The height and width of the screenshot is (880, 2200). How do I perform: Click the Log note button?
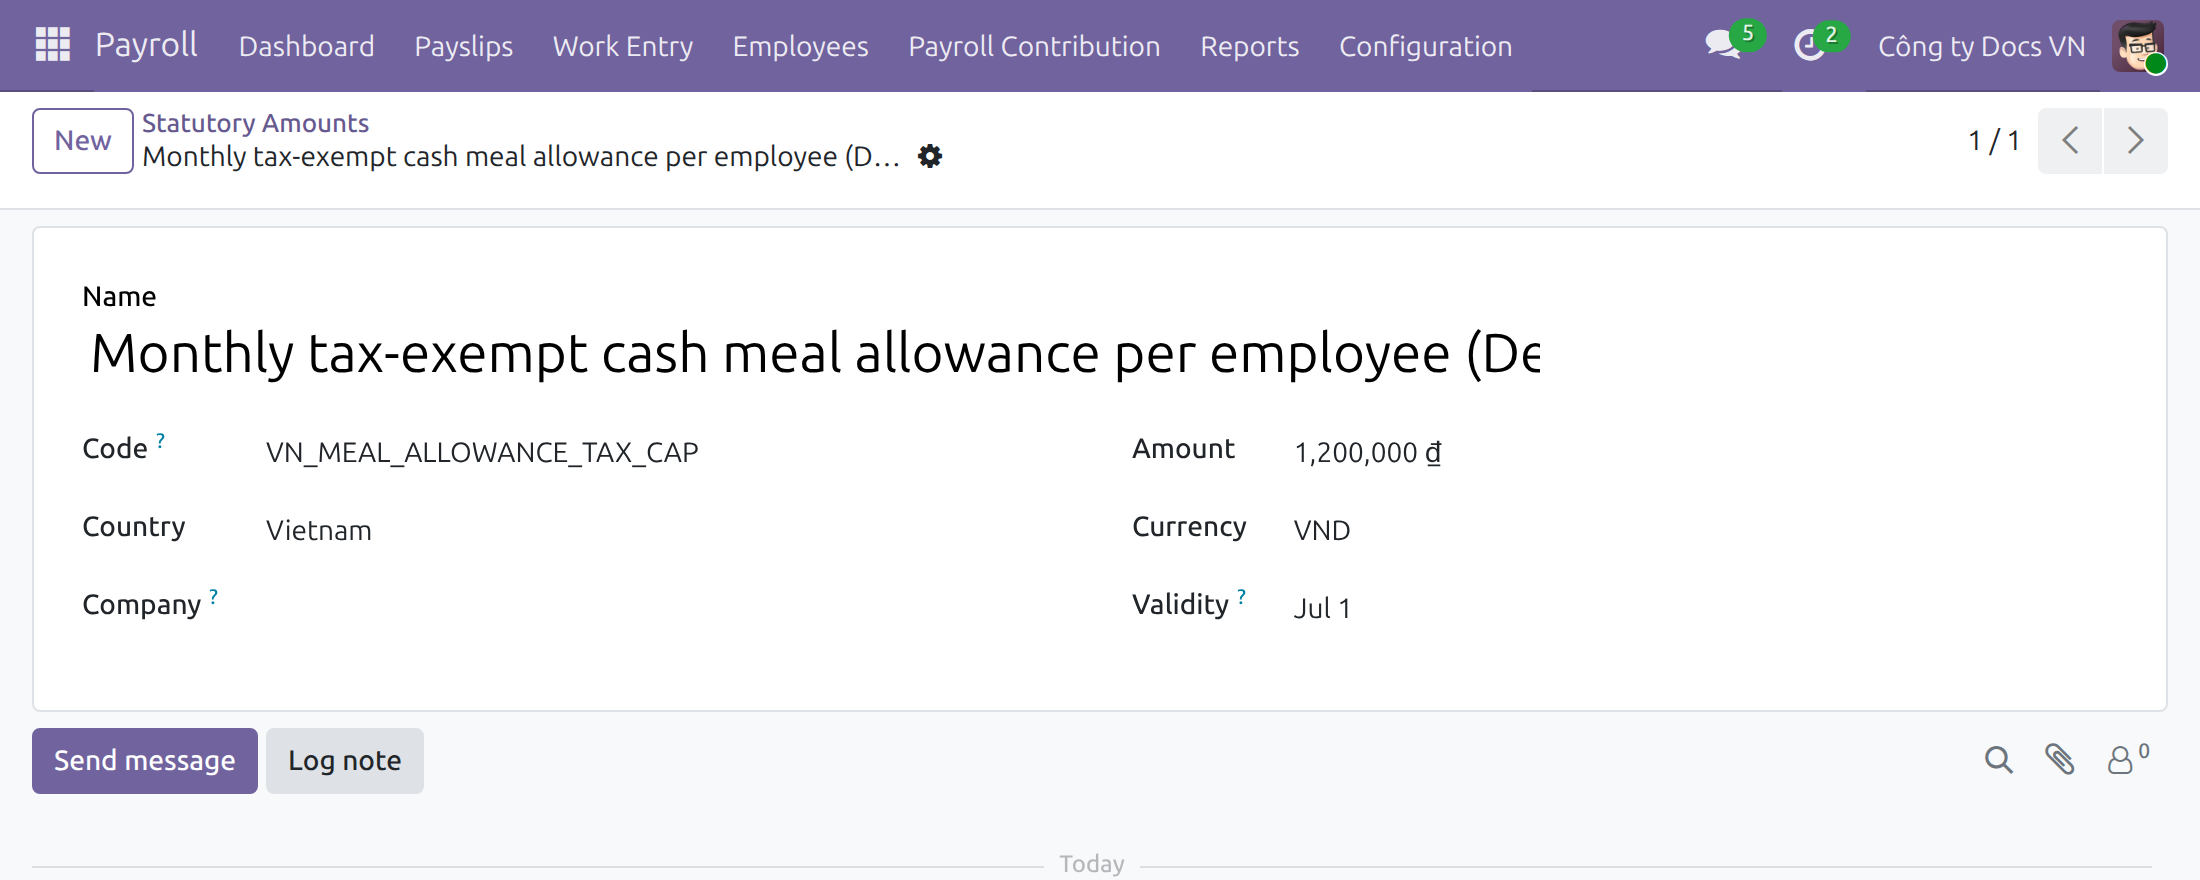(x=344, y=760)
